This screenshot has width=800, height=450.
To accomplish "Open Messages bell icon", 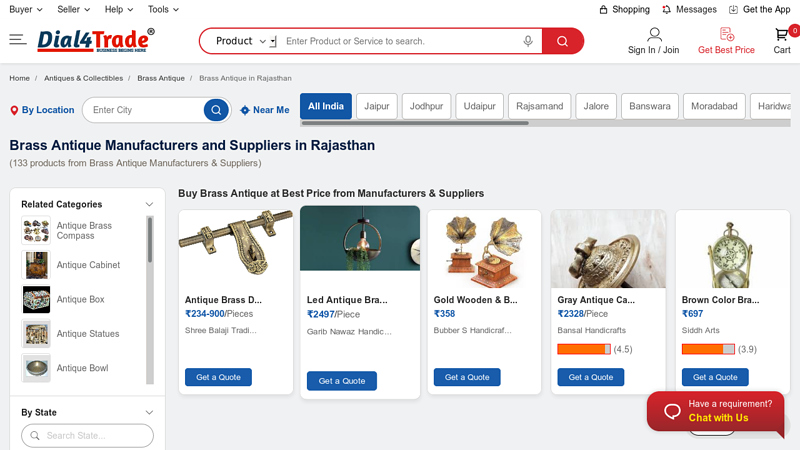I will pyautogui.click(x=666, y=9).
